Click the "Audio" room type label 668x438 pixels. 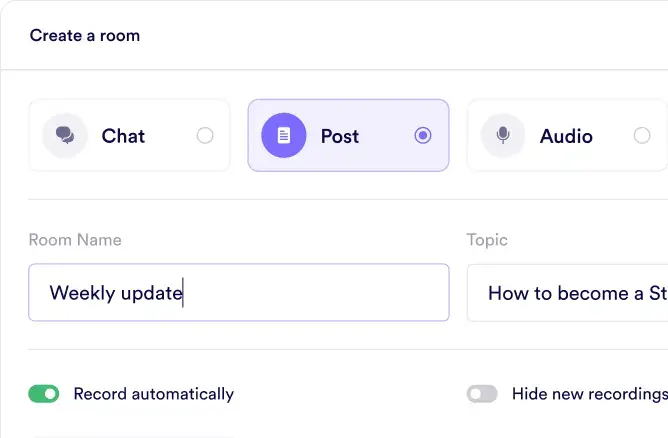[566, 136]
